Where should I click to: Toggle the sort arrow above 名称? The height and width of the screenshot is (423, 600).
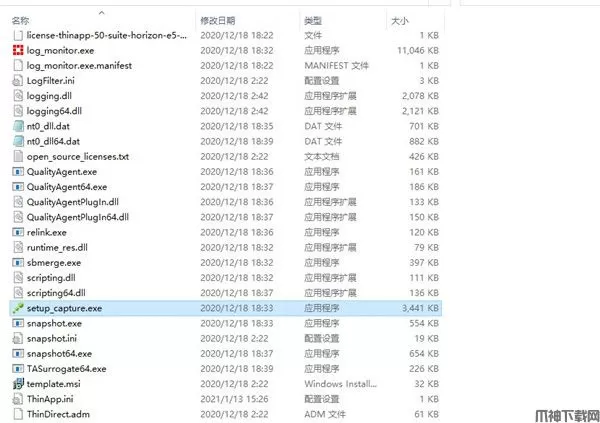point(101,13)
